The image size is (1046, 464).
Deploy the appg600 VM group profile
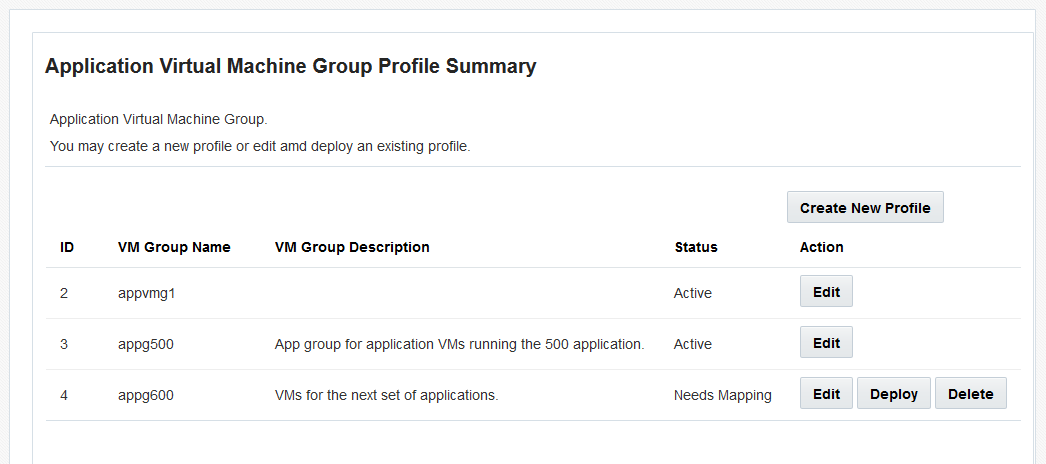pyautogui.click(x=893, y=394)
